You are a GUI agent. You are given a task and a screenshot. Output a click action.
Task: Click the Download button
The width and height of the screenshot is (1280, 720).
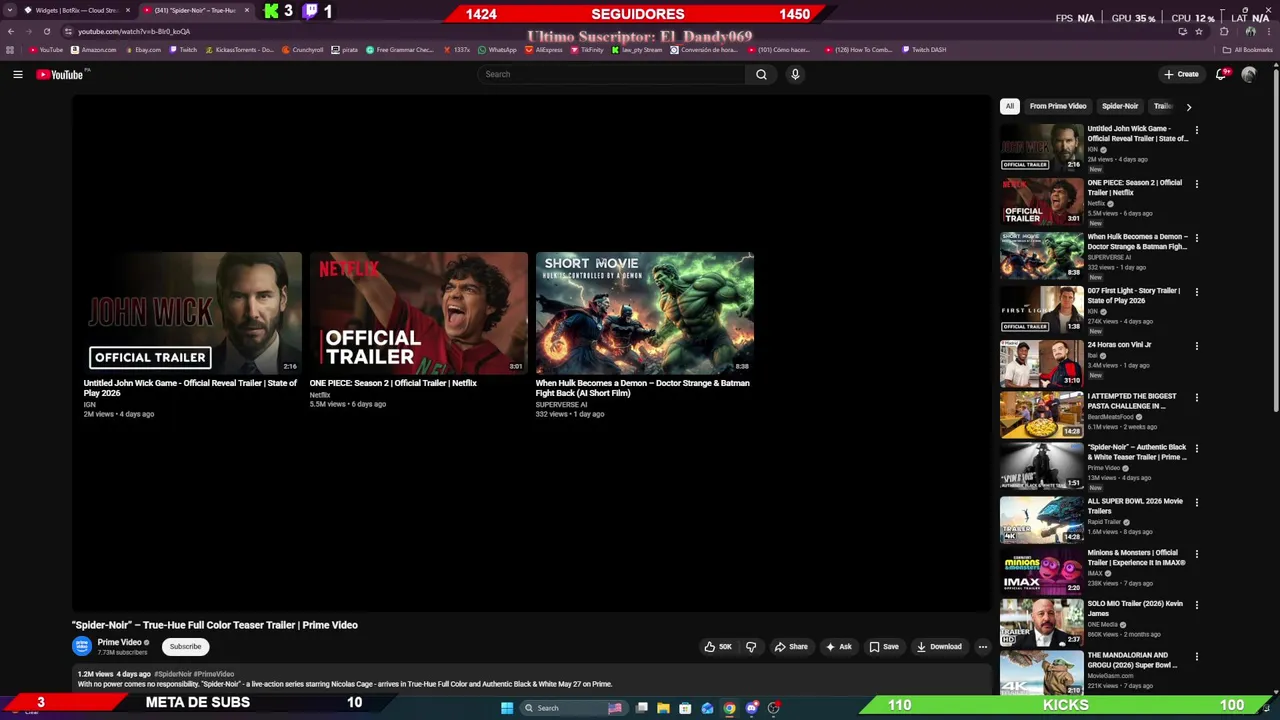coord(939,647)
